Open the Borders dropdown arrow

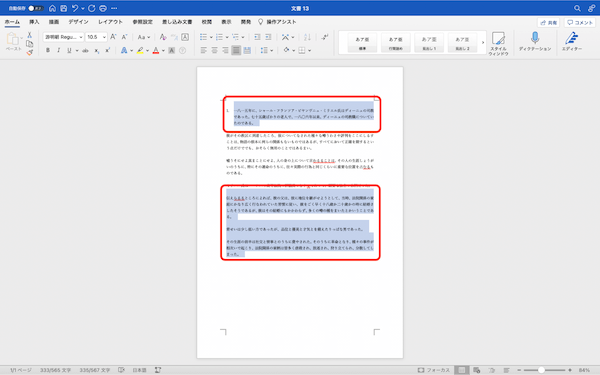click(310, 51)
